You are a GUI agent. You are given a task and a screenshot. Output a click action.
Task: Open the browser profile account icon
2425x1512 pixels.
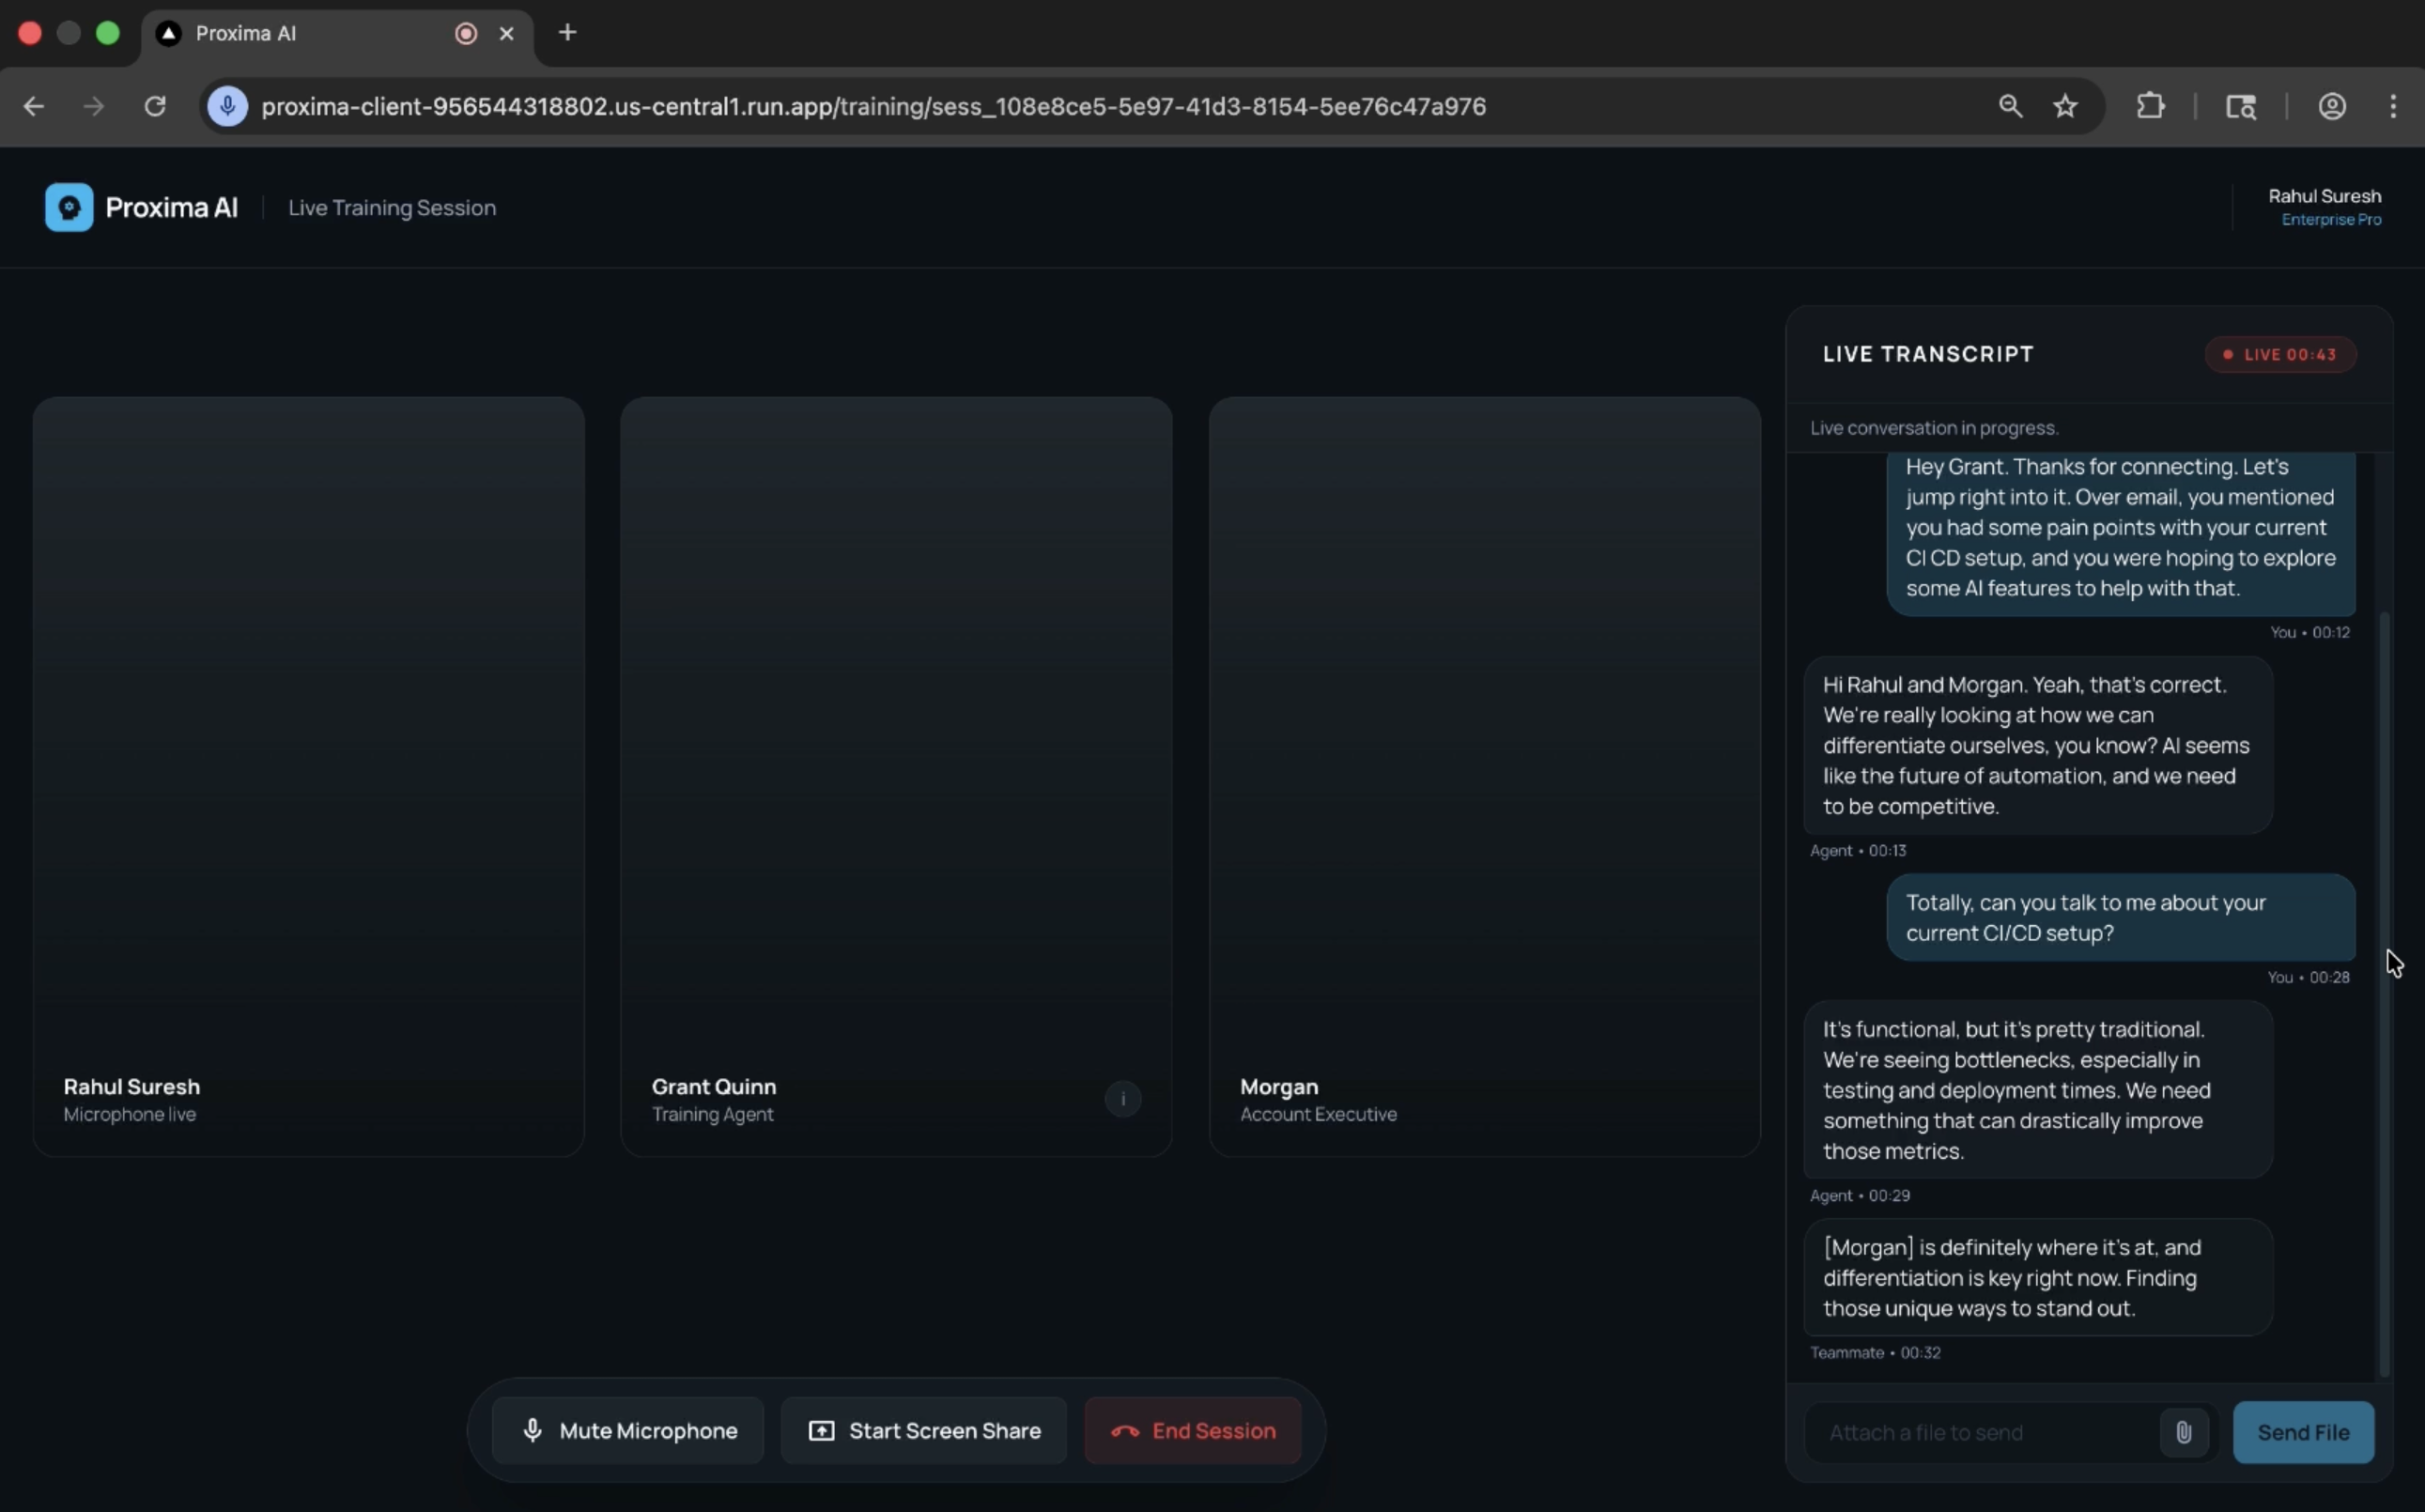2331,106
